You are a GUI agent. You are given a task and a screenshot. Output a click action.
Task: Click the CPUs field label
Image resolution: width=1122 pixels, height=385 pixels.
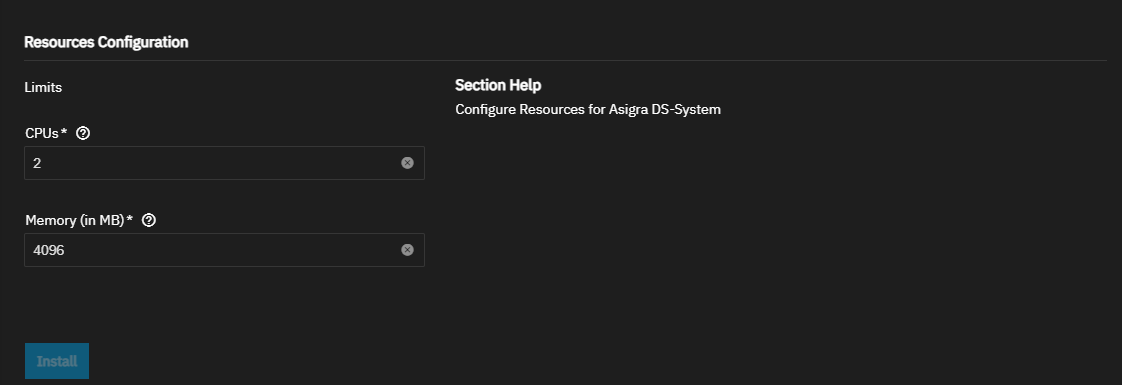tap(42, 133)
